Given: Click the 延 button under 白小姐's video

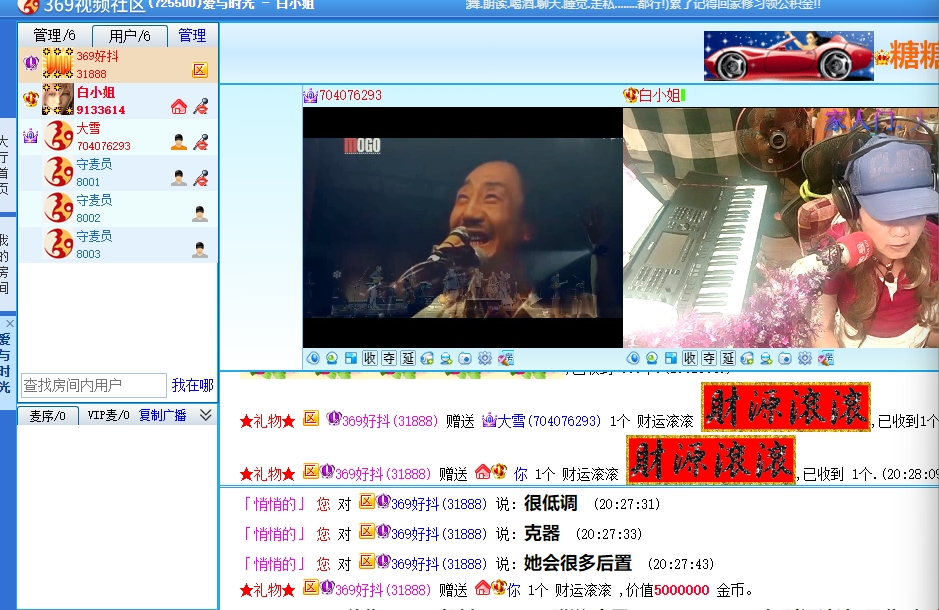Looking at the screenshot, I should tap(728, 359).
